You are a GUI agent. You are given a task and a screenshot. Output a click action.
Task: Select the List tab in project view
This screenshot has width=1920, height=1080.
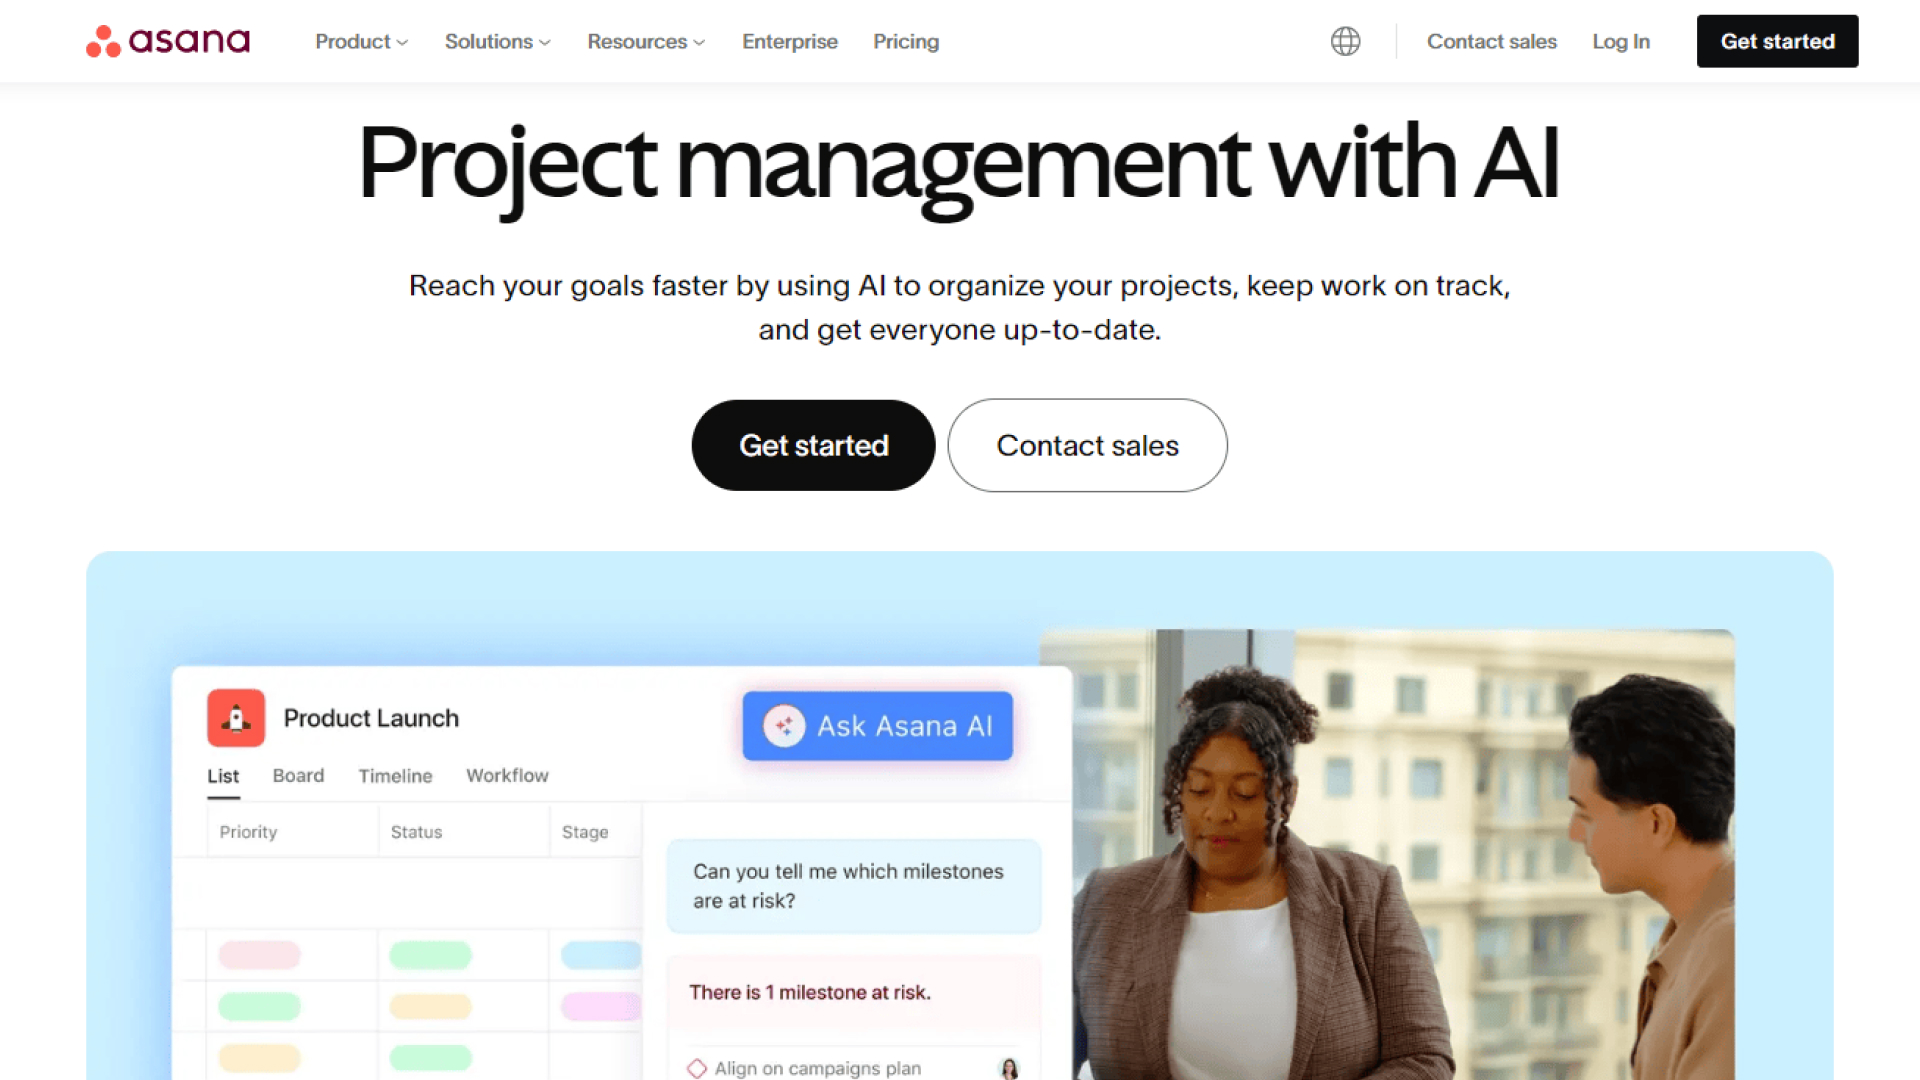[x=224, y=775]
